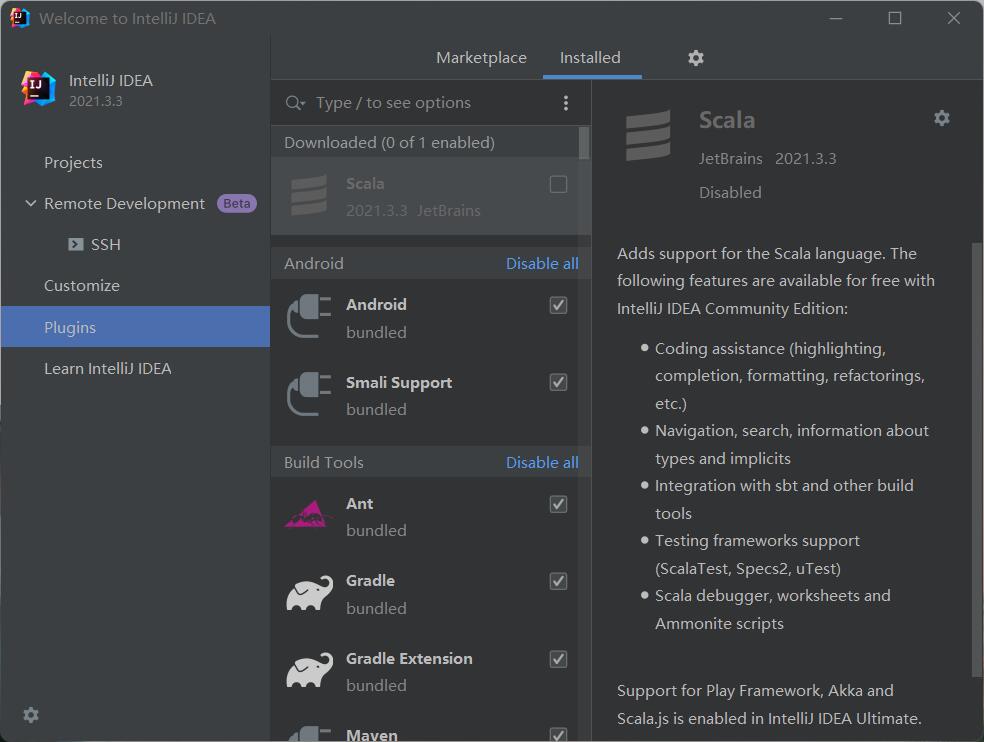Select Customize in the left sidebar

coord(82,285)
